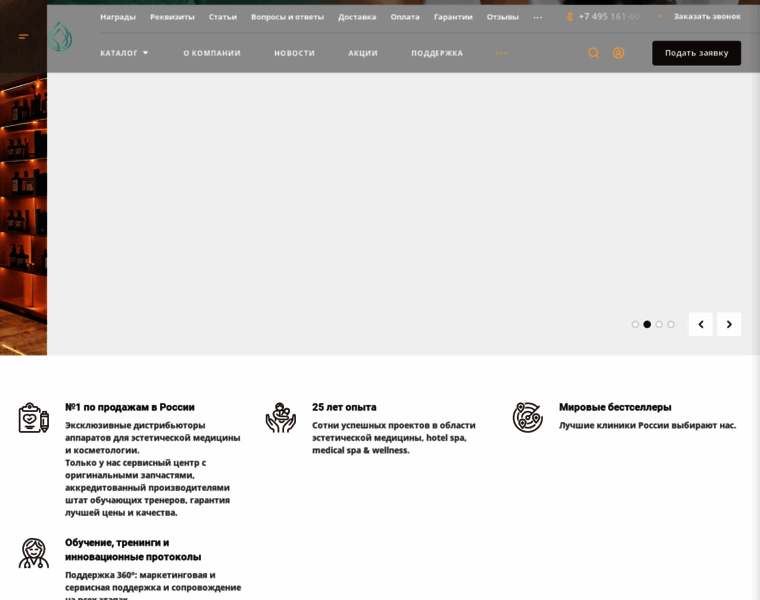
Task: Click the orange phone icon
Action: (x=570, y=17)
